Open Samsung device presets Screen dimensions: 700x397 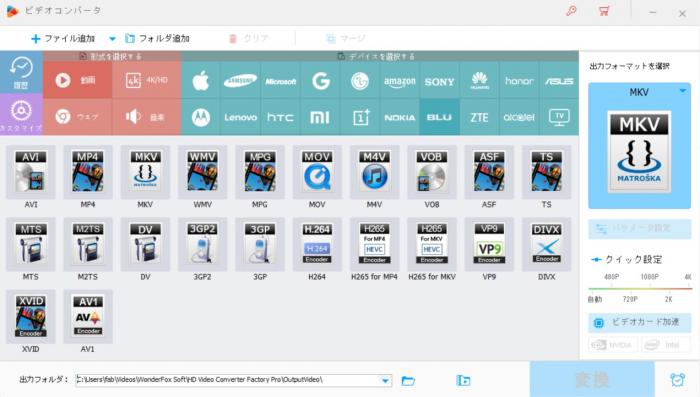(x=240, y=81)
